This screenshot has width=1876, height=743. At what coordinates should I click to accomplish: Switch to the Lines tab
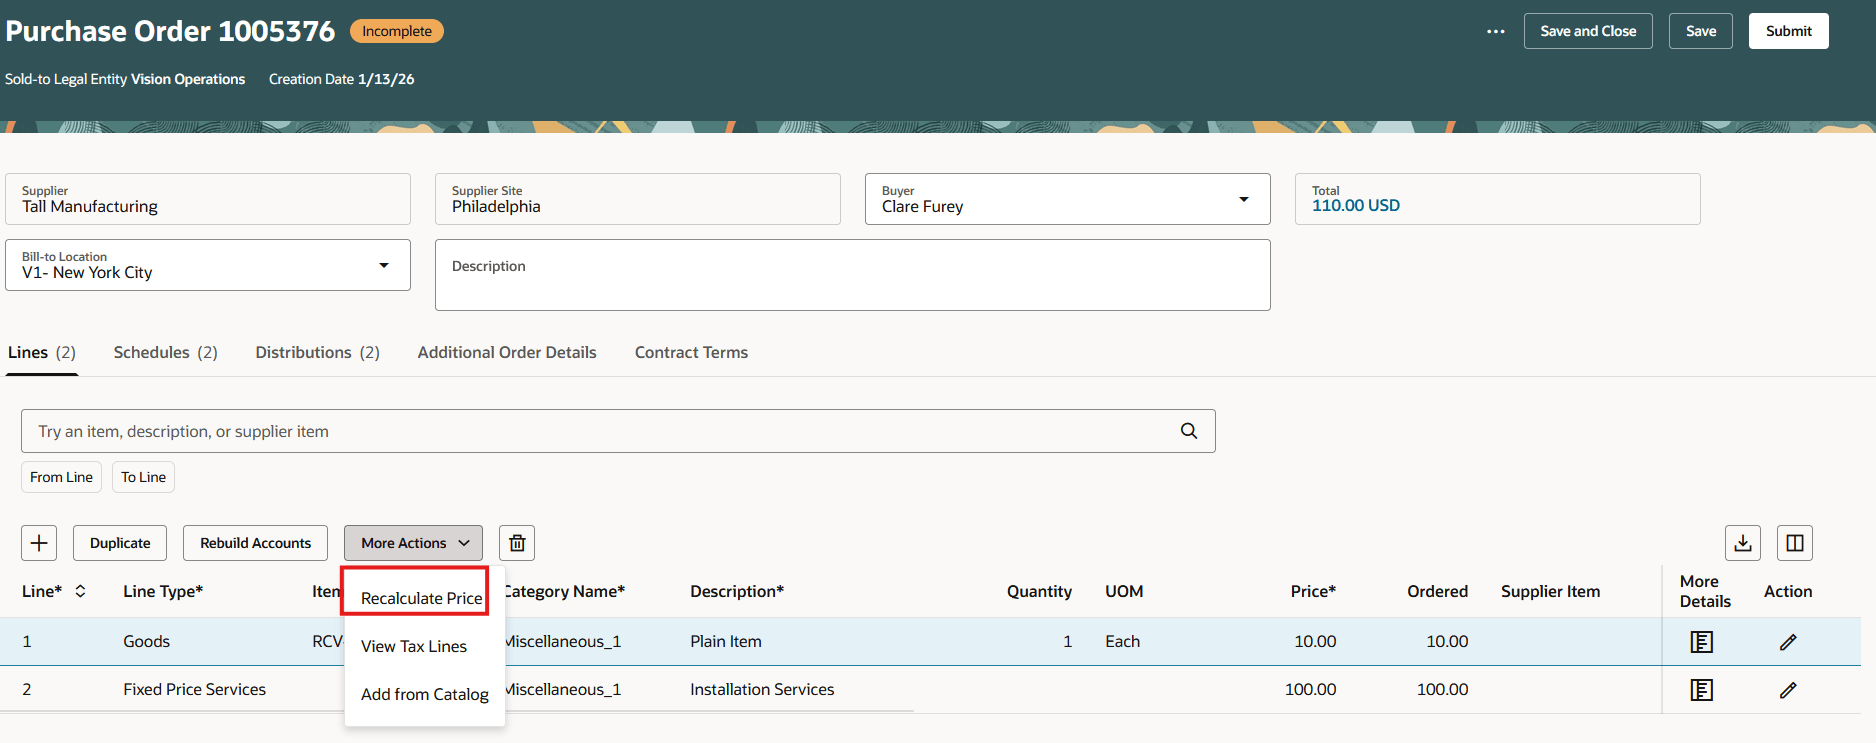pyautogui.click(x=42, y=352)
